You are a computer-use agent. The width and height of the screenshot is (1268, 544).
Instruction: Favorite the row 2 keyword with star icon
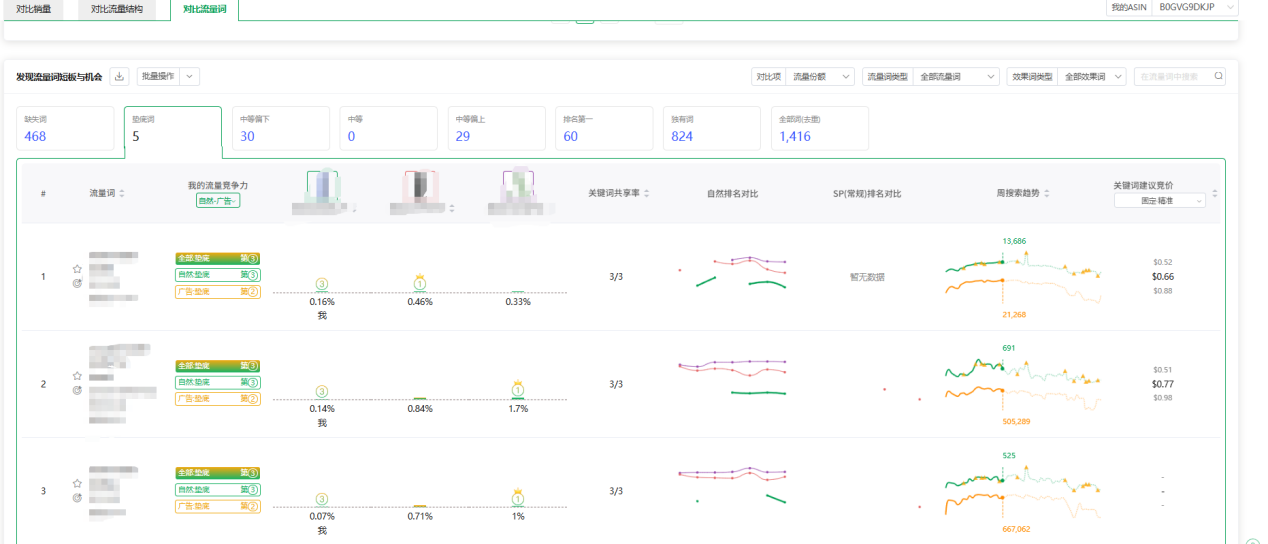click(77, 376)
